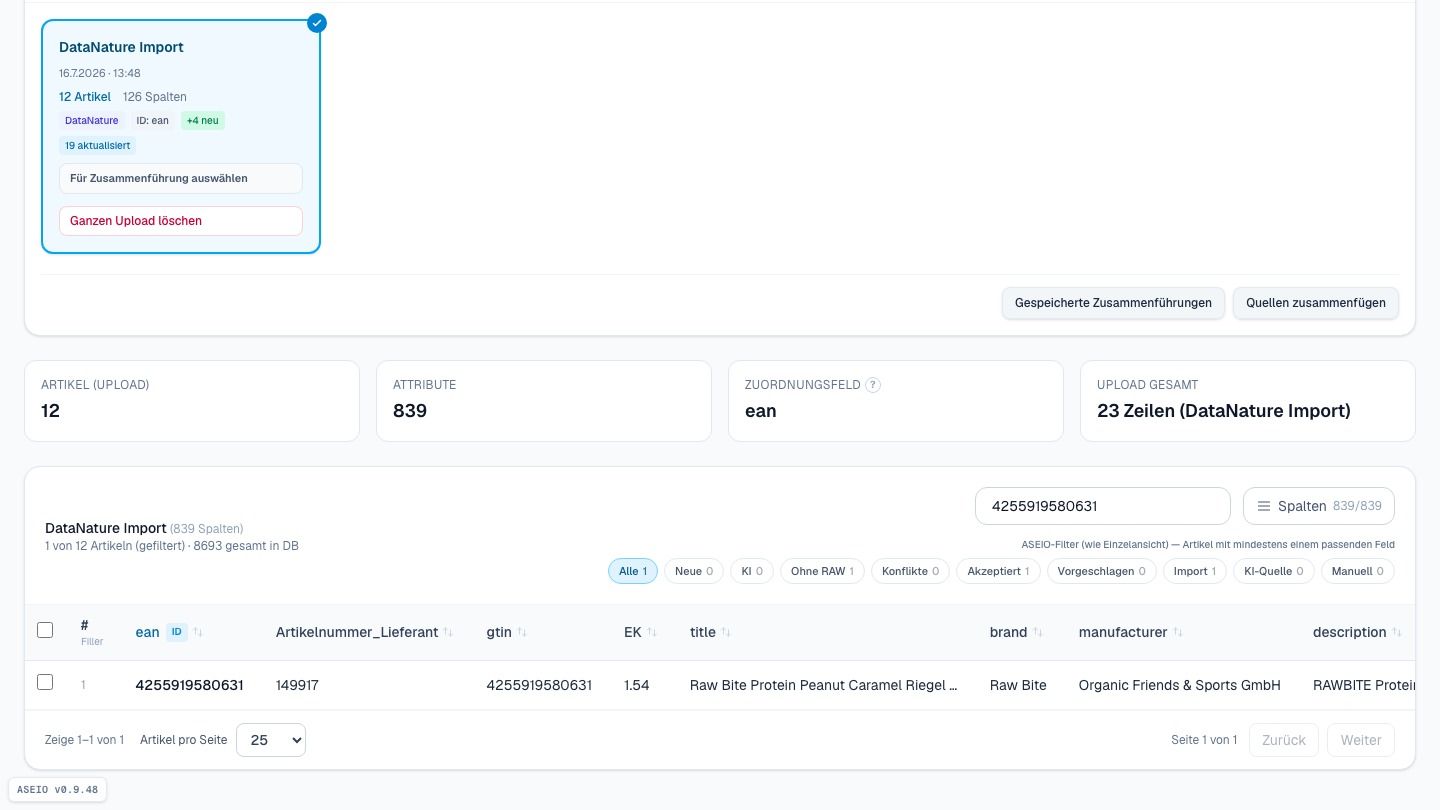Sort table by Artikelnummer_Lieferant arrows

pyautogui.click(x=448, y=632)
